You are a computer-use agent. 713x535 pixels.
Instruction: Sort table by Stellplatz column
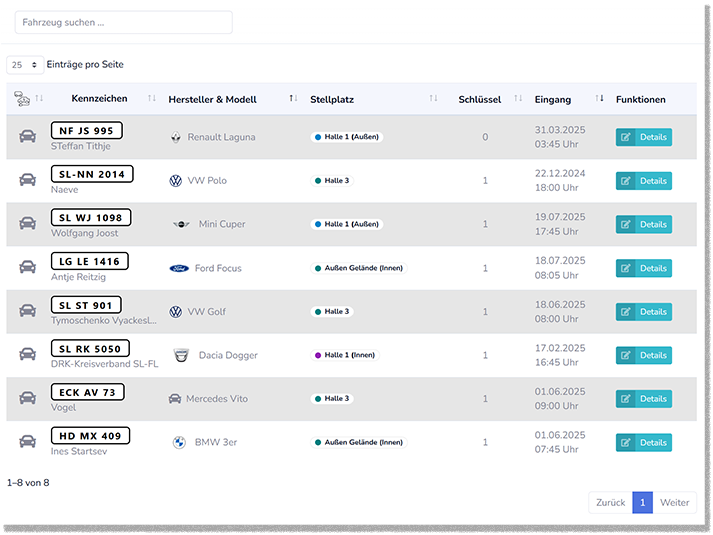[x=332, y=99]
